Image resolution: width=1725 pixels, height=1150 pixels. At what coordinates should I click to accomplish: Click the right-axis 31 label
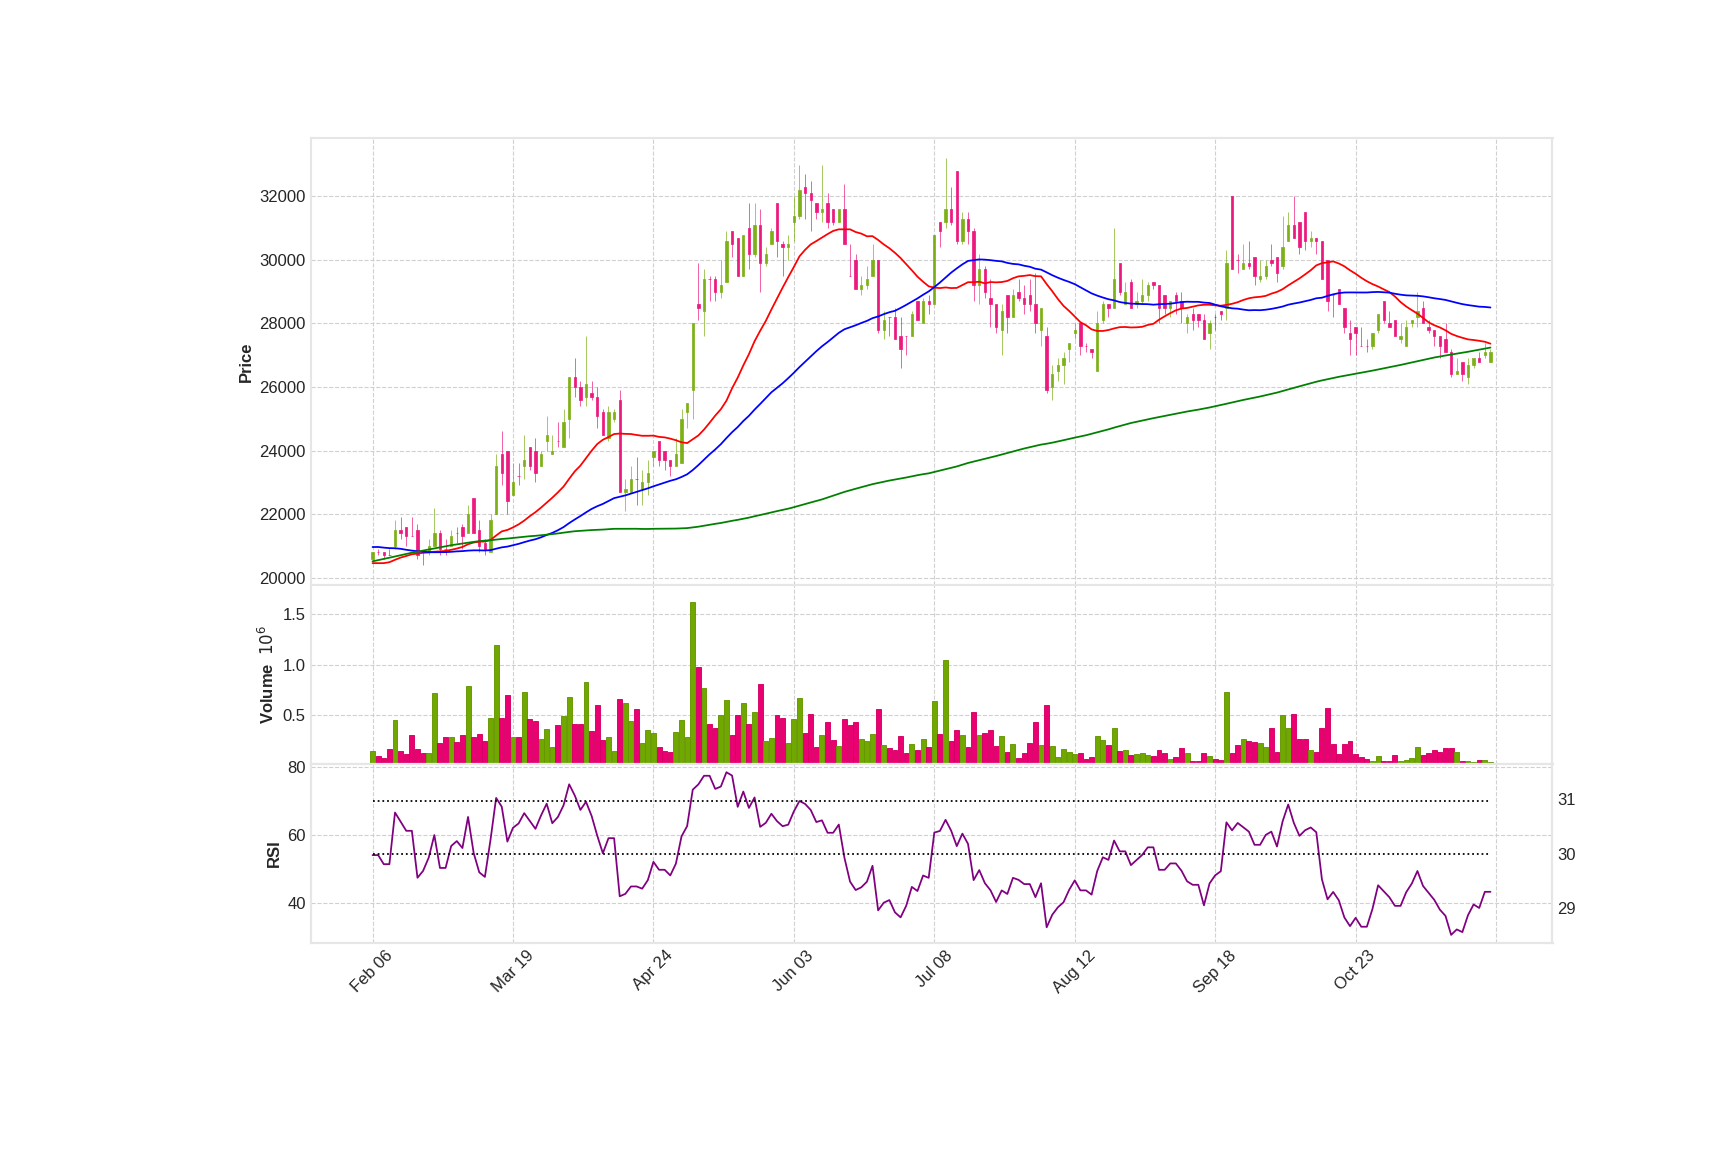click(x=1567, y=799)
